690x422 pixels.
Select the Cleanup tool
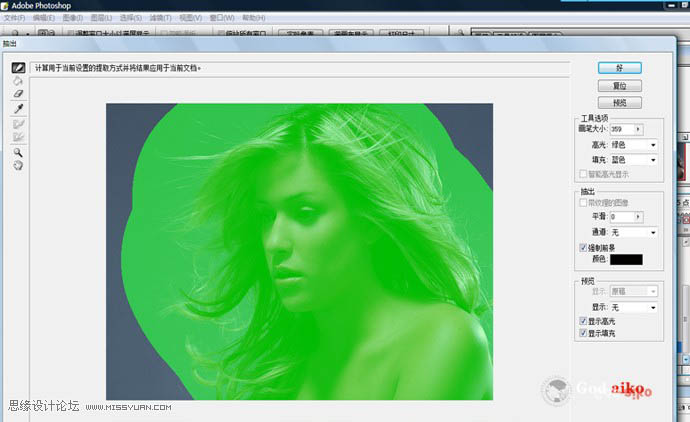[x=18, y=123]
